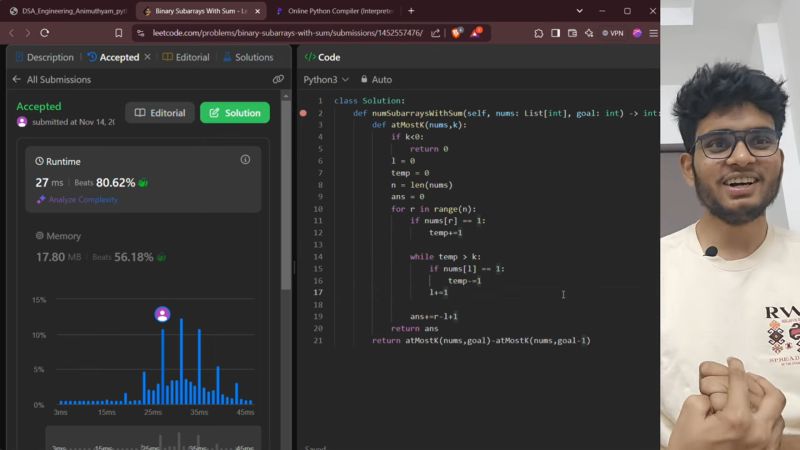
Task: Open browser extensions puzzle icon
Action: [539, 33]
